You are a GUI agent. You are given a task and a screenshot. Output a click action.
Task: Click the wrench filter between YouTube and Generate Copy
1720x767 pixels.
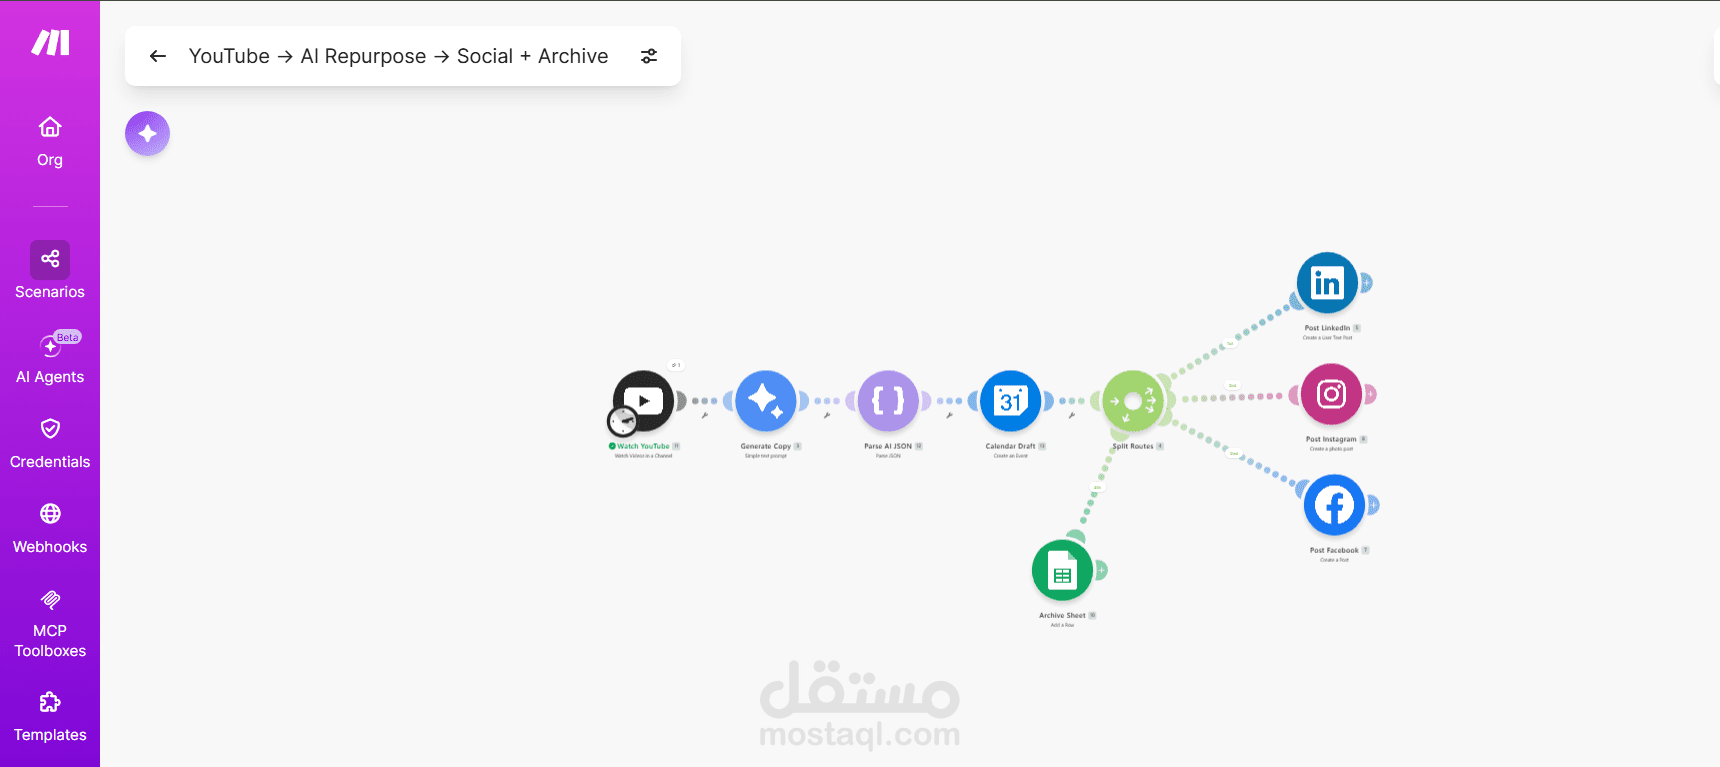coord(705,415)
